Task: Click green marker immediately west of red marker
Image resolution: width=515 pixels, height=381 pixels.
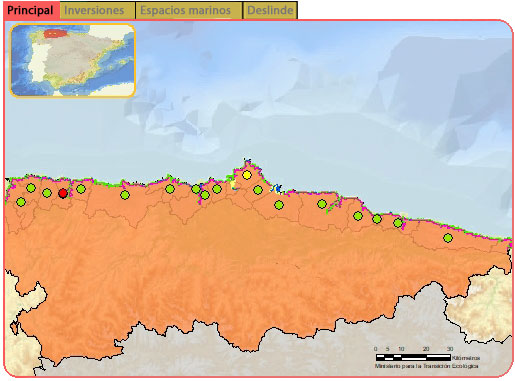Action: pos(47,193)
